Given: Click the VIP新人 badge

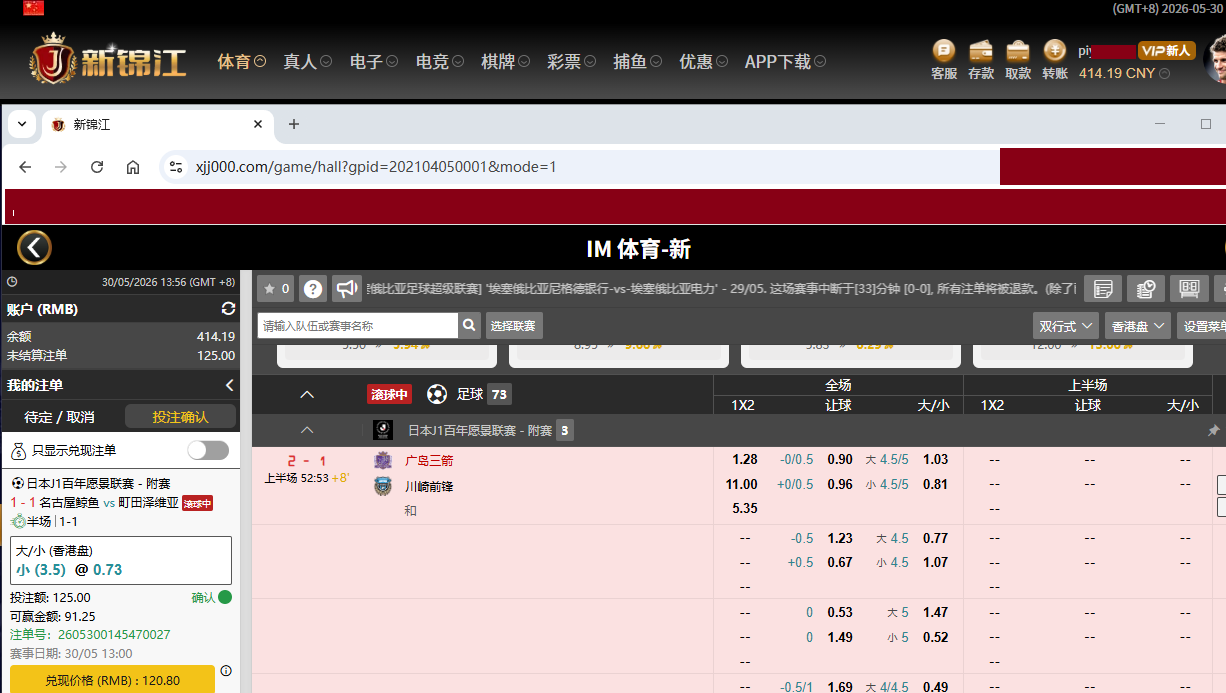Looking at the screenshot, I should pyautogui.click(x=1166, y=50).
